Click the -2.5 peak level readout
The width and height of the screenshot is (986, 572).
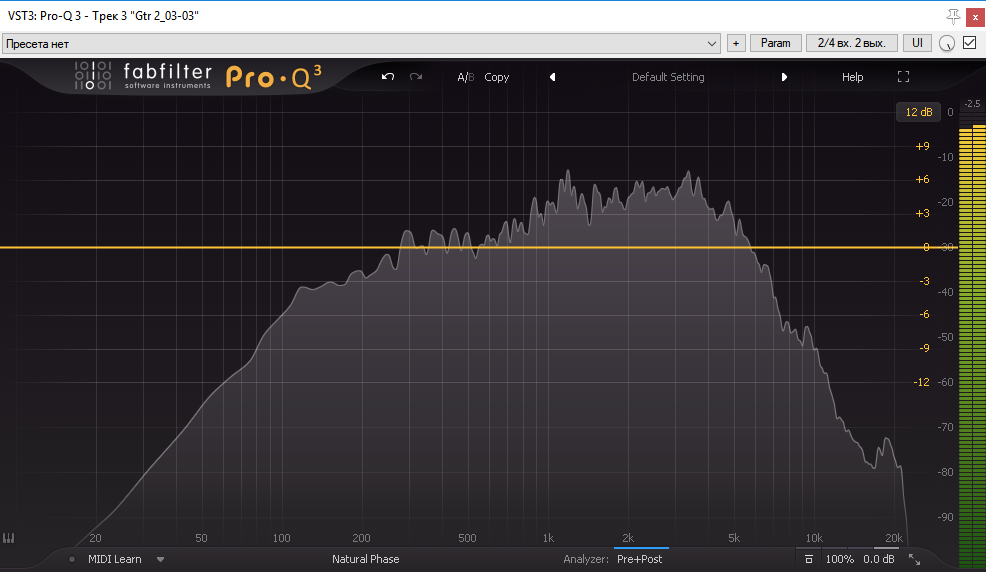click(x=972, y=104)
